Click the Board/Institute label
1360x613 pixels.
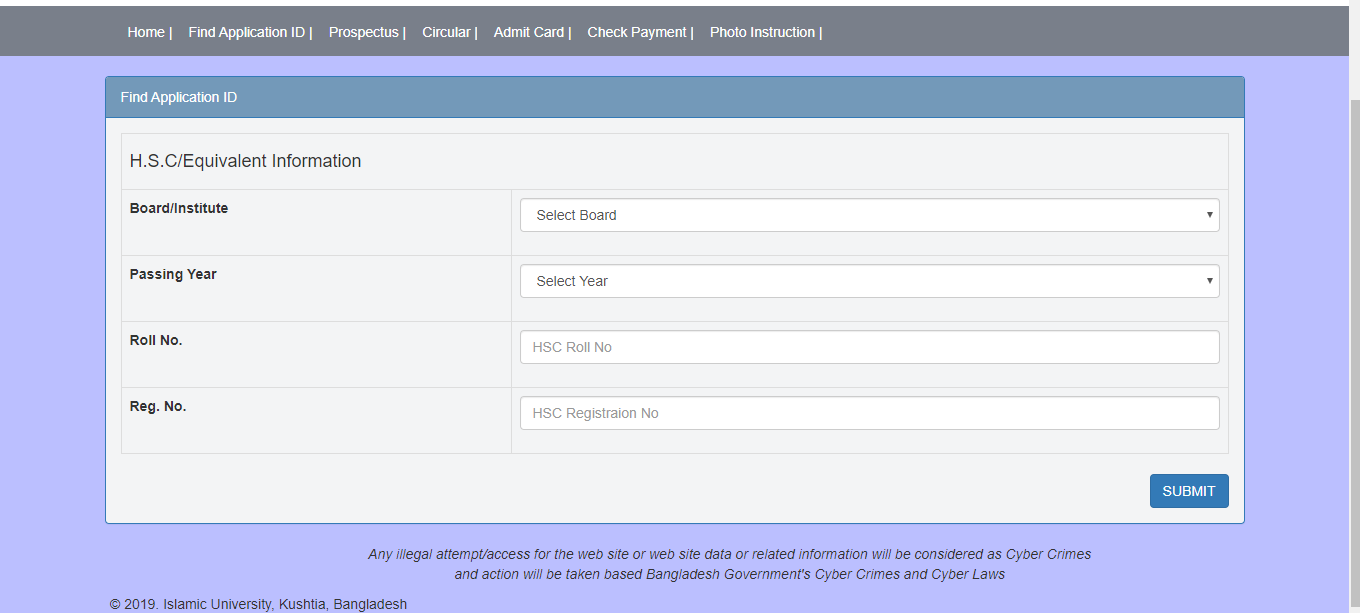tap(179, 208)
